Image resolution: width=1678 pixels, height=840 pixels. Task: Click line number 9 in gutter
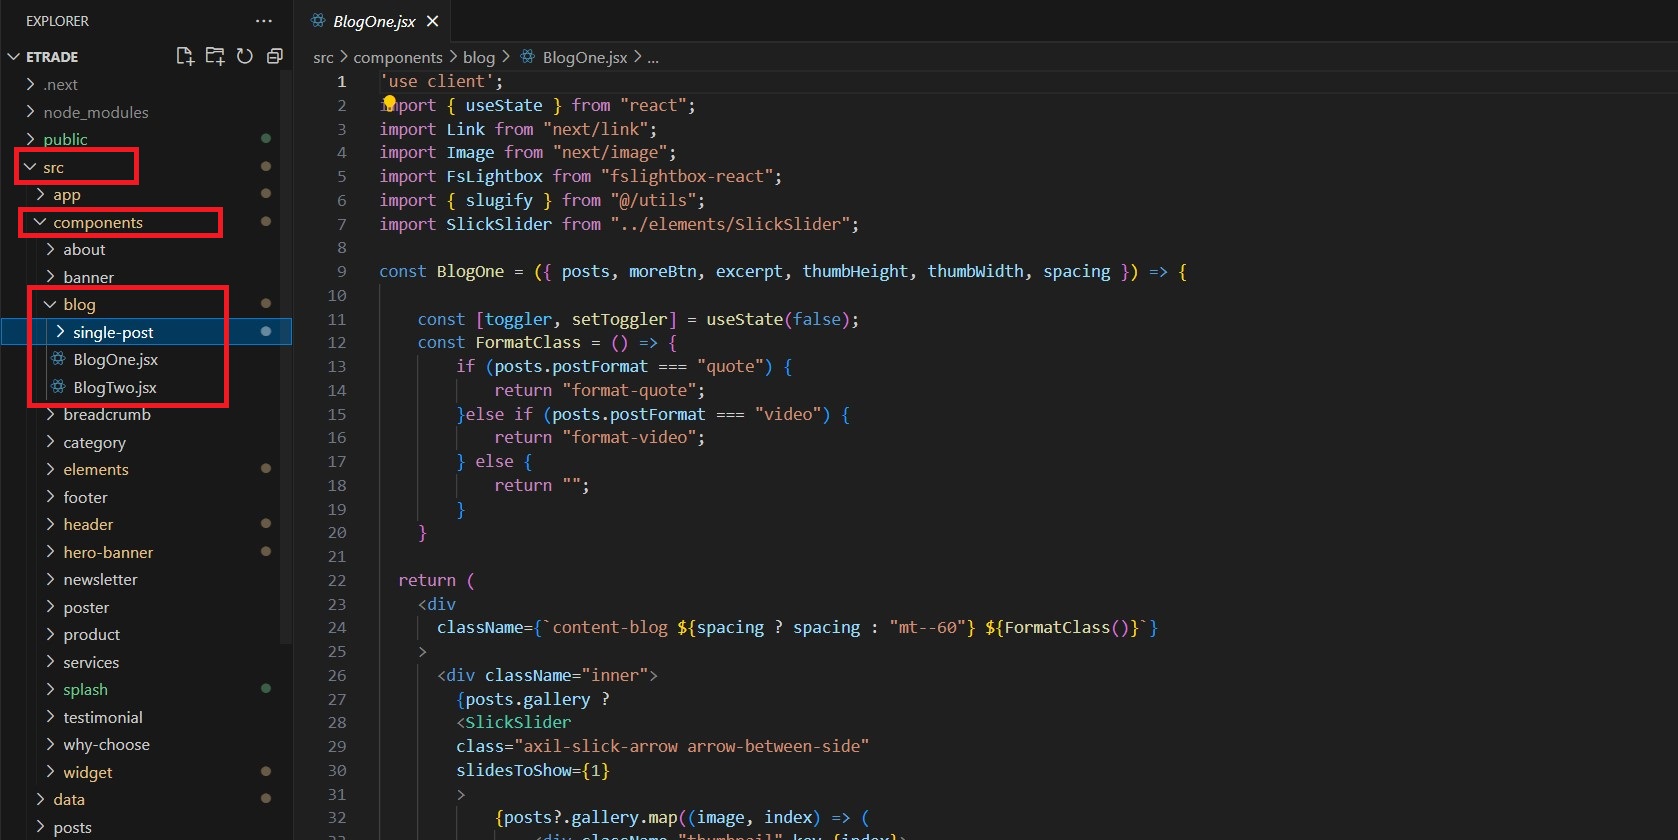coord(341,271)
